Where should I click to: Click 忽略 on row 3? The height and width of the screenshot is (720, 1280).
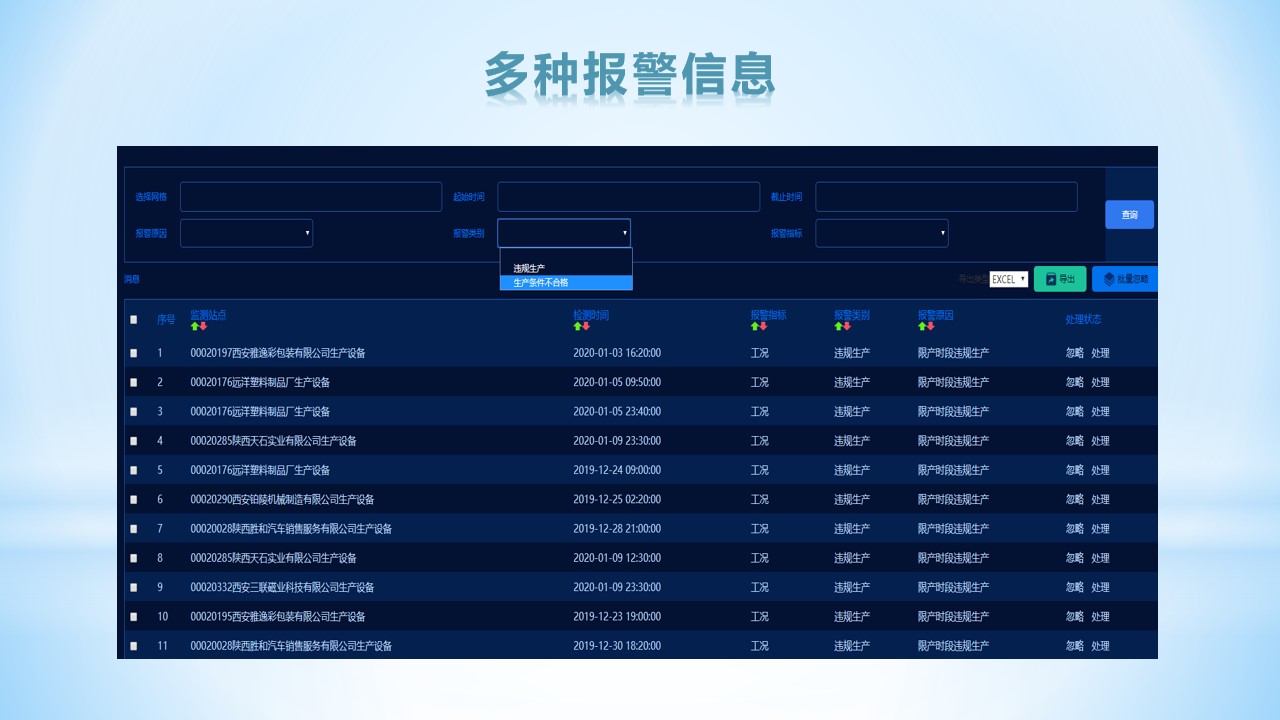pos(1074,412)
